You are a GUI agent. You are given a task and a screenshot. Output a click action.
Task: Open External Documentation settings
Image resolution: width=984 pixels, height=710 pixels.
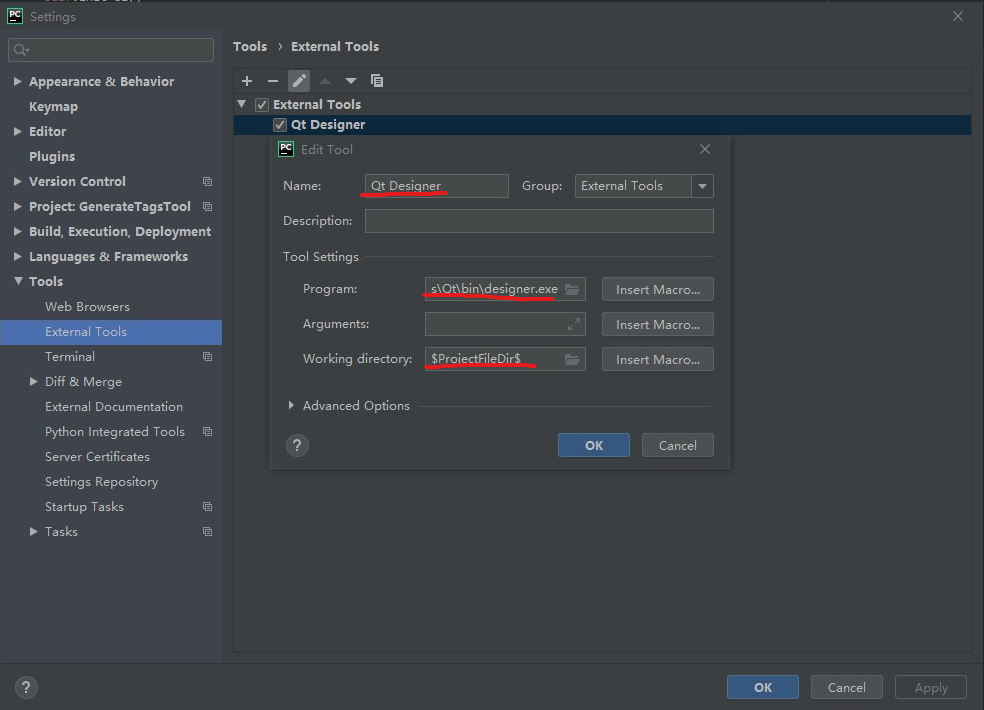[x=114, y=407]
